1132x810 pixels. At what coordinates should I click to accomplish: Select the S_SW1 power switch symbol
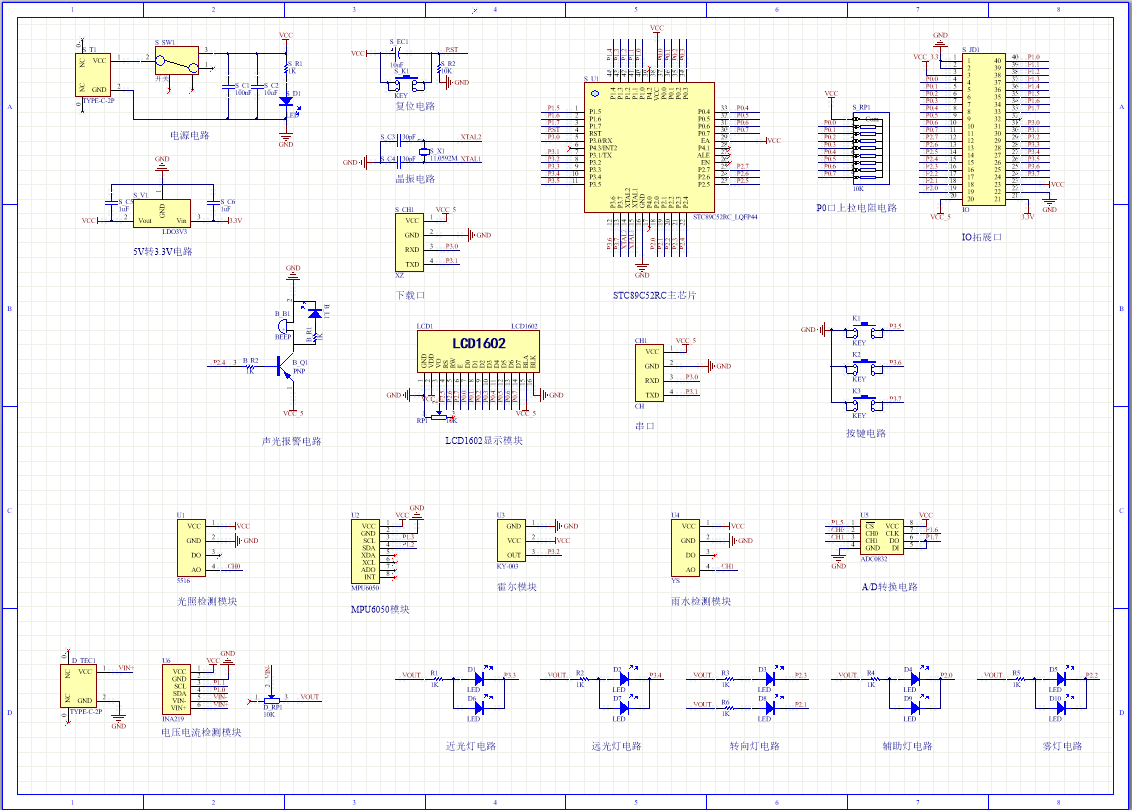tap(177, 61)
